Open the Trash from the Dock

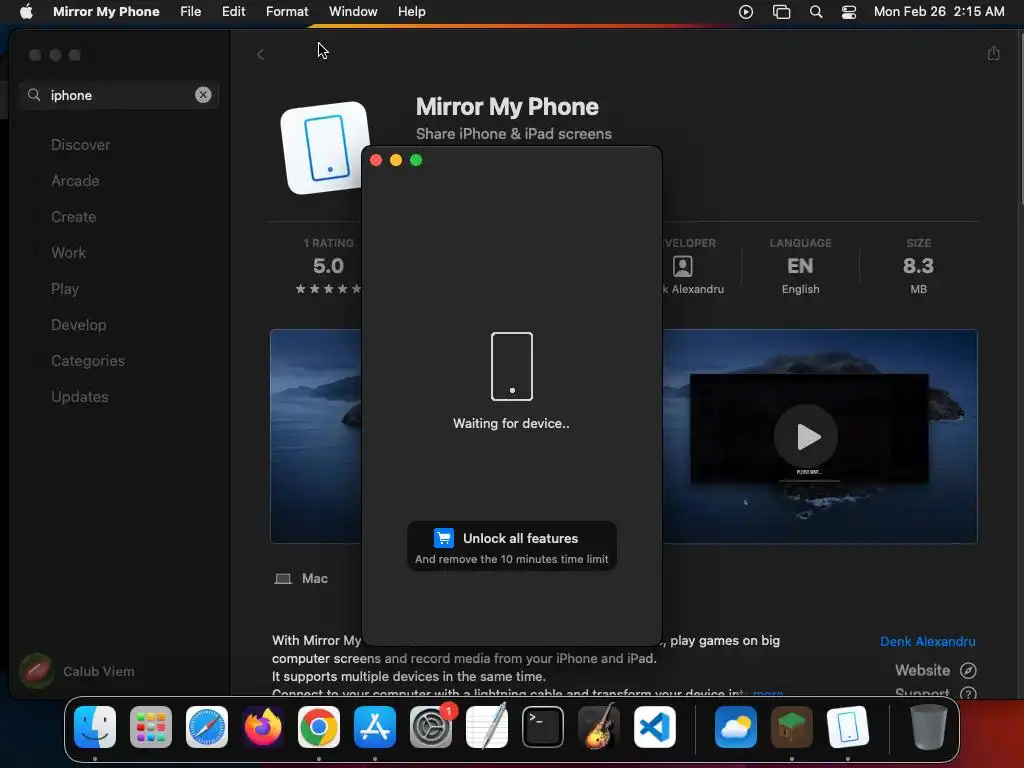tap(929, 727)
